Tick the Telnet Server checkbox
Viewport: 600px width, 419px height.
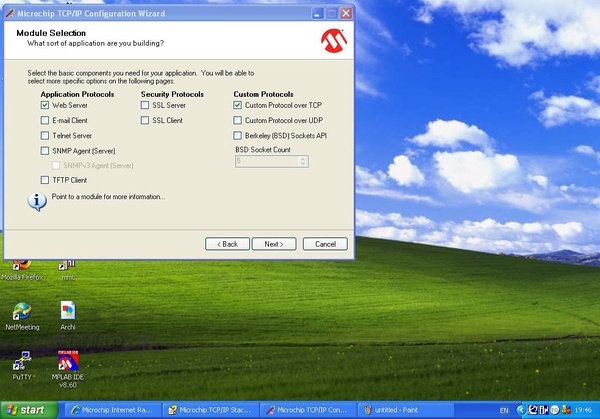click(x=45, y=136)
